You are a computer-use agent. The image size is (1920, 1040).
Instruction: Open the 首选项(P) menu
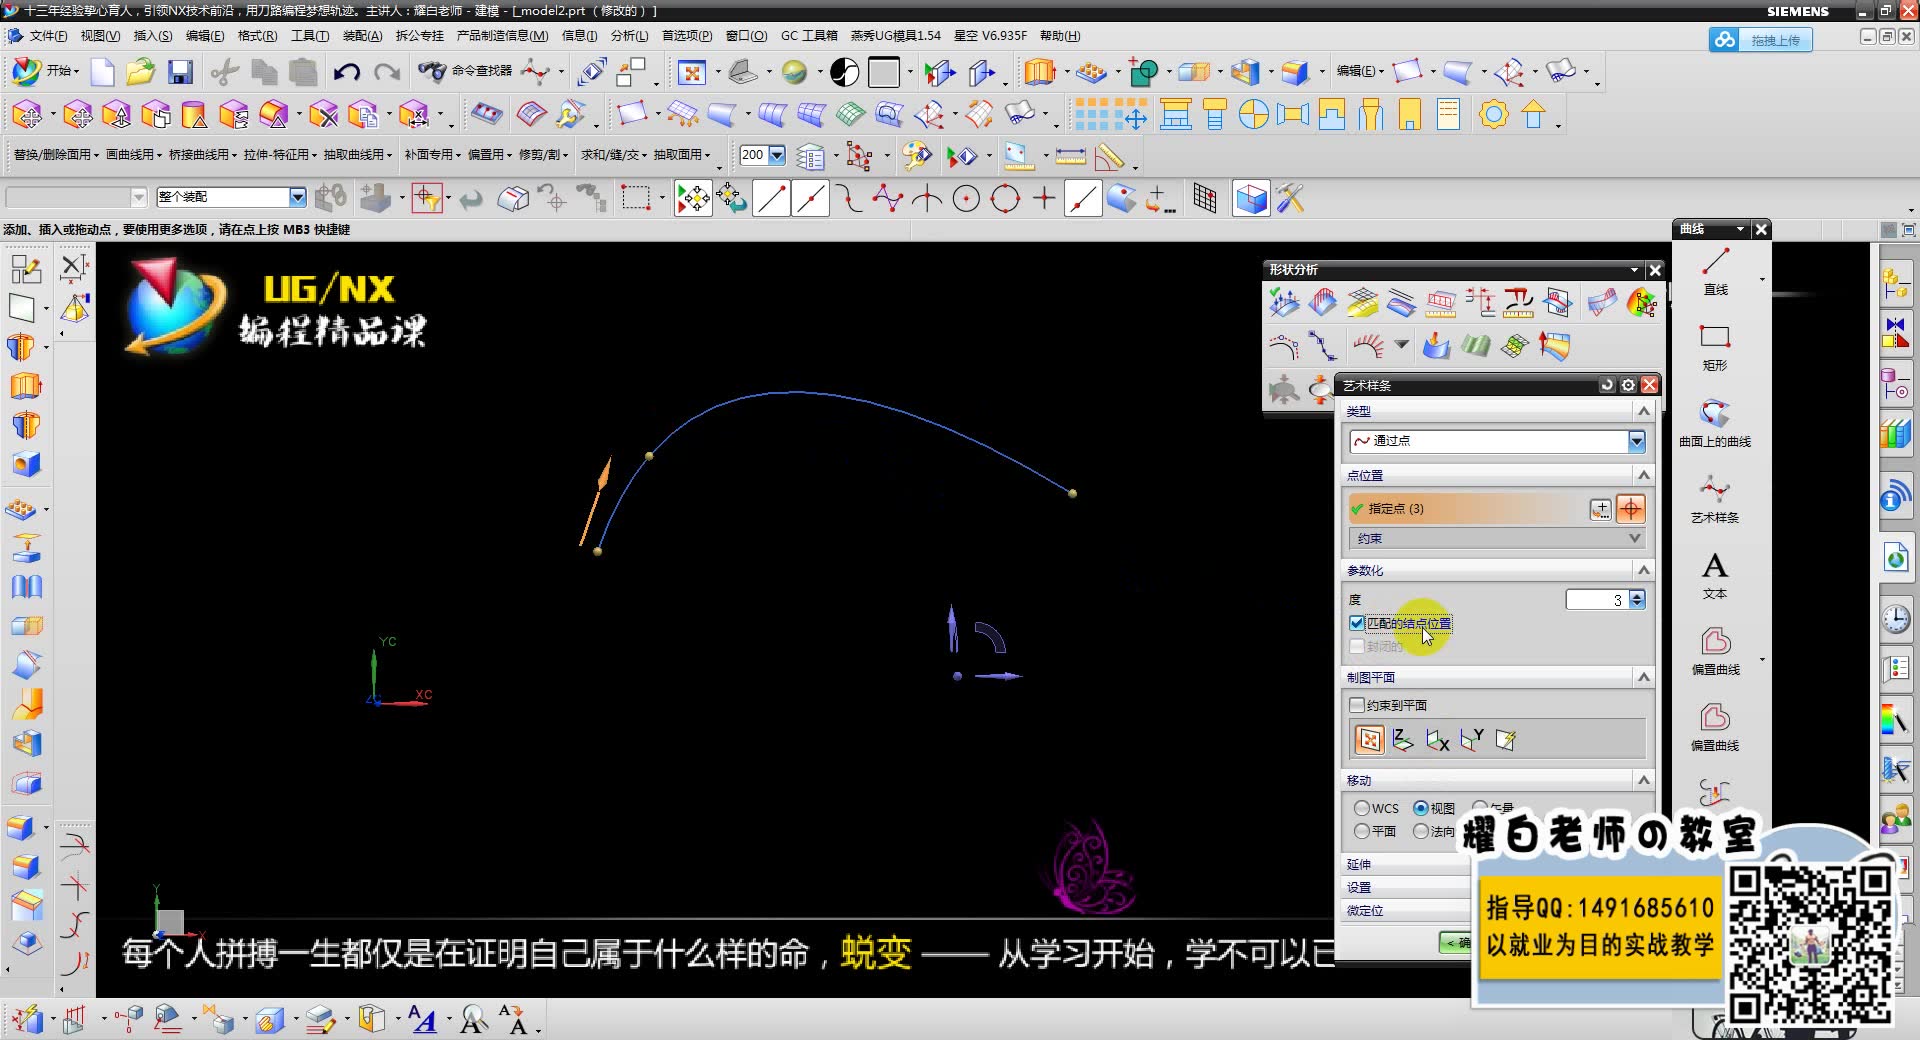pos(687,36)
